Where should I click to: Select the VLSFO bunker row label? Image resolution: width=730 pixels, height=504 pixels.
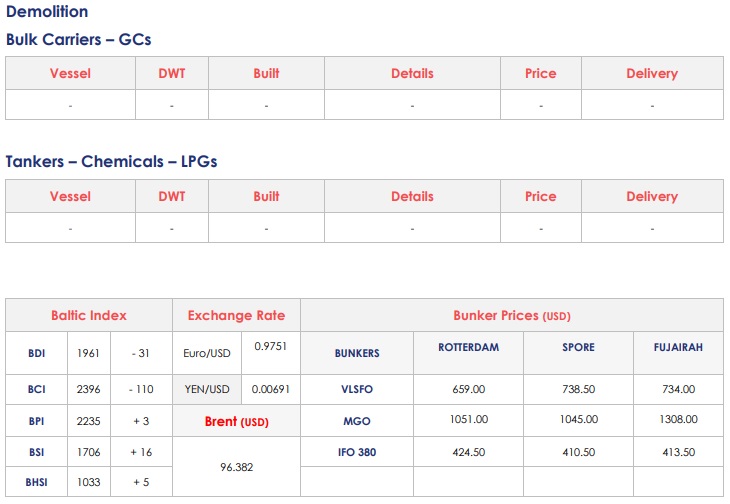357,388
